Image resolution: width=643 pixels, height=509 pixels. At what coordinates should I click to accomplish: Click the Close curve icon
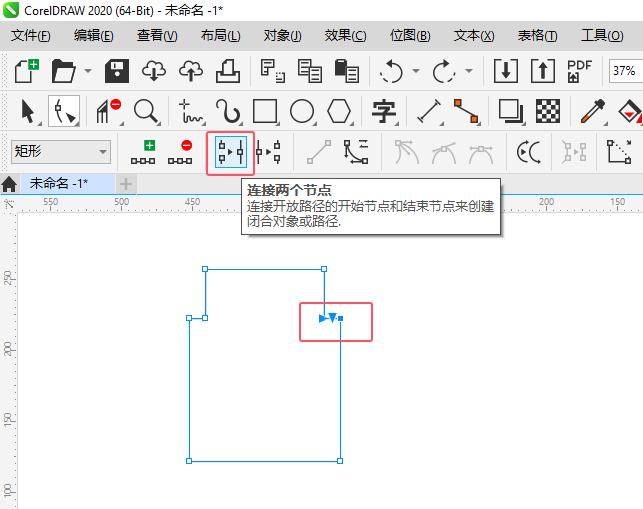619,152
